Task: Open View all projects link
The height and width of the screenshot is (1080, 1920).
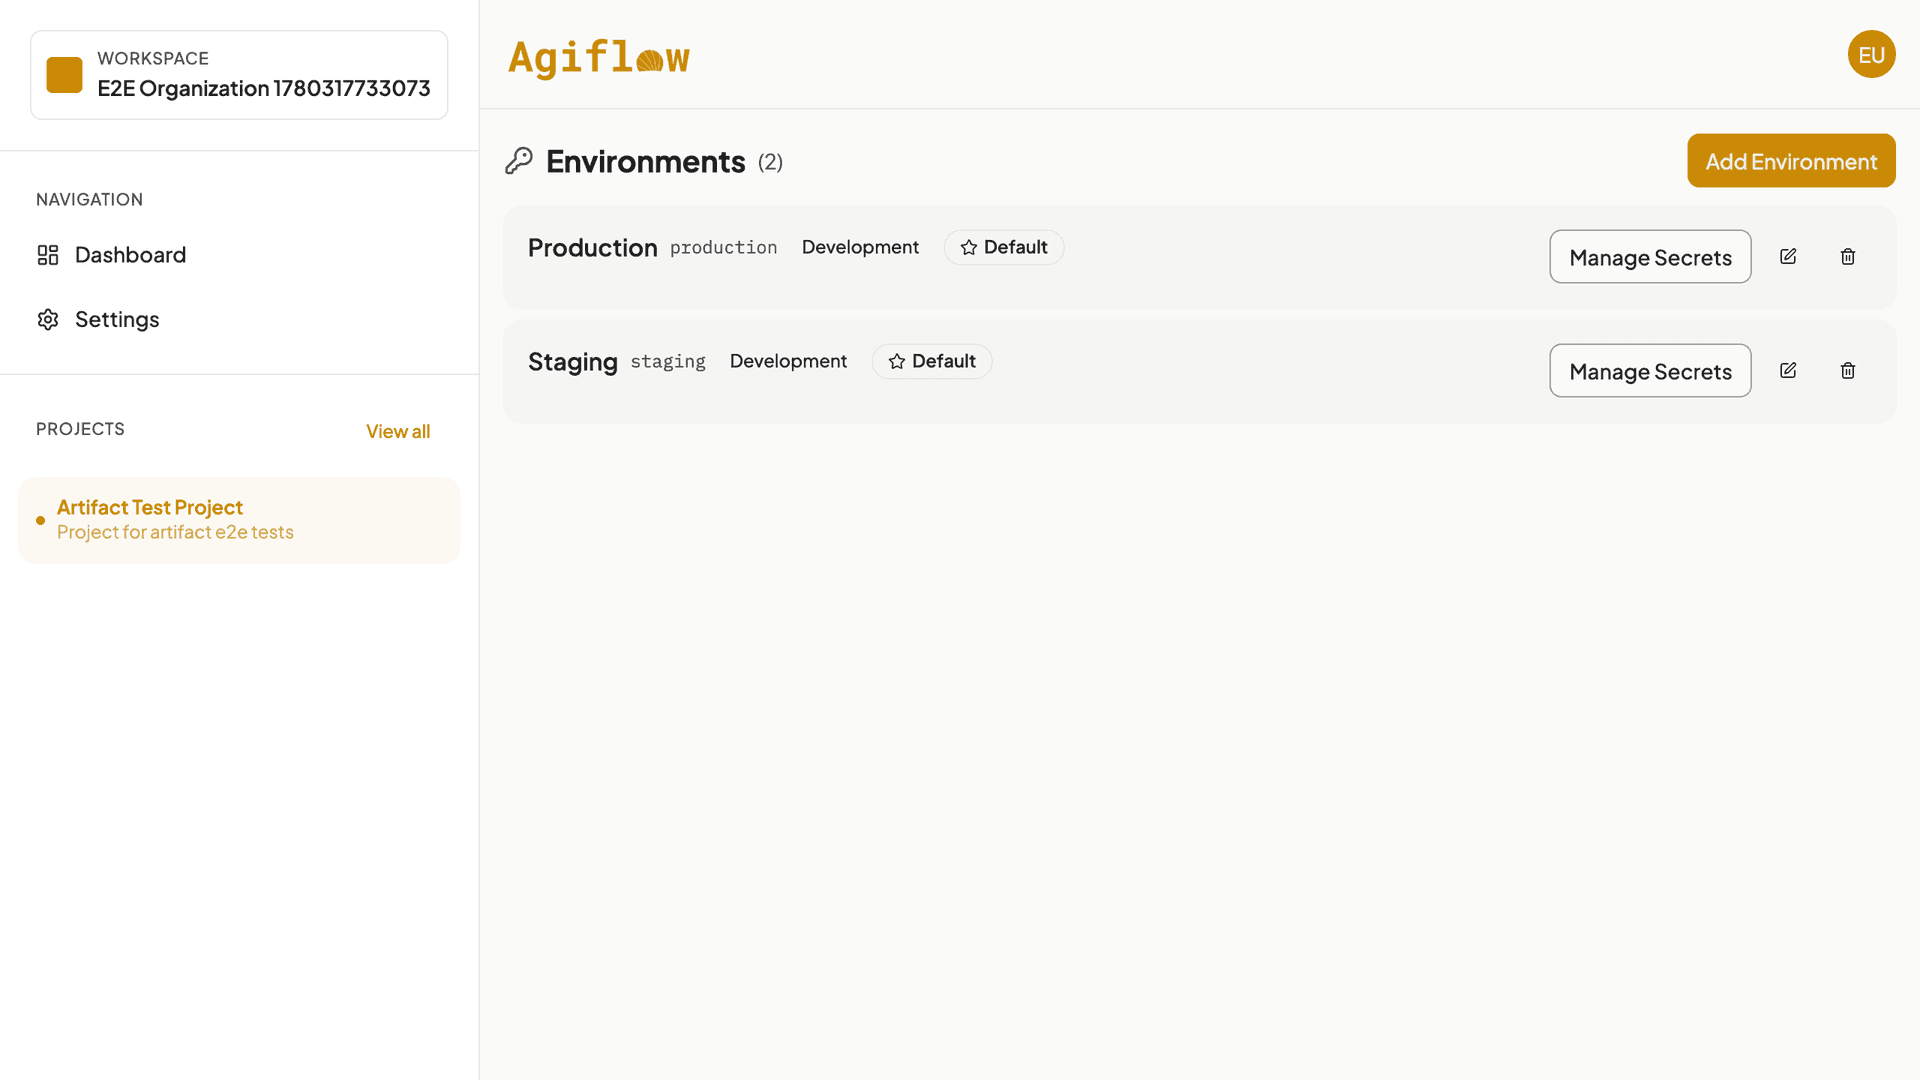Action: click(398, 431)
